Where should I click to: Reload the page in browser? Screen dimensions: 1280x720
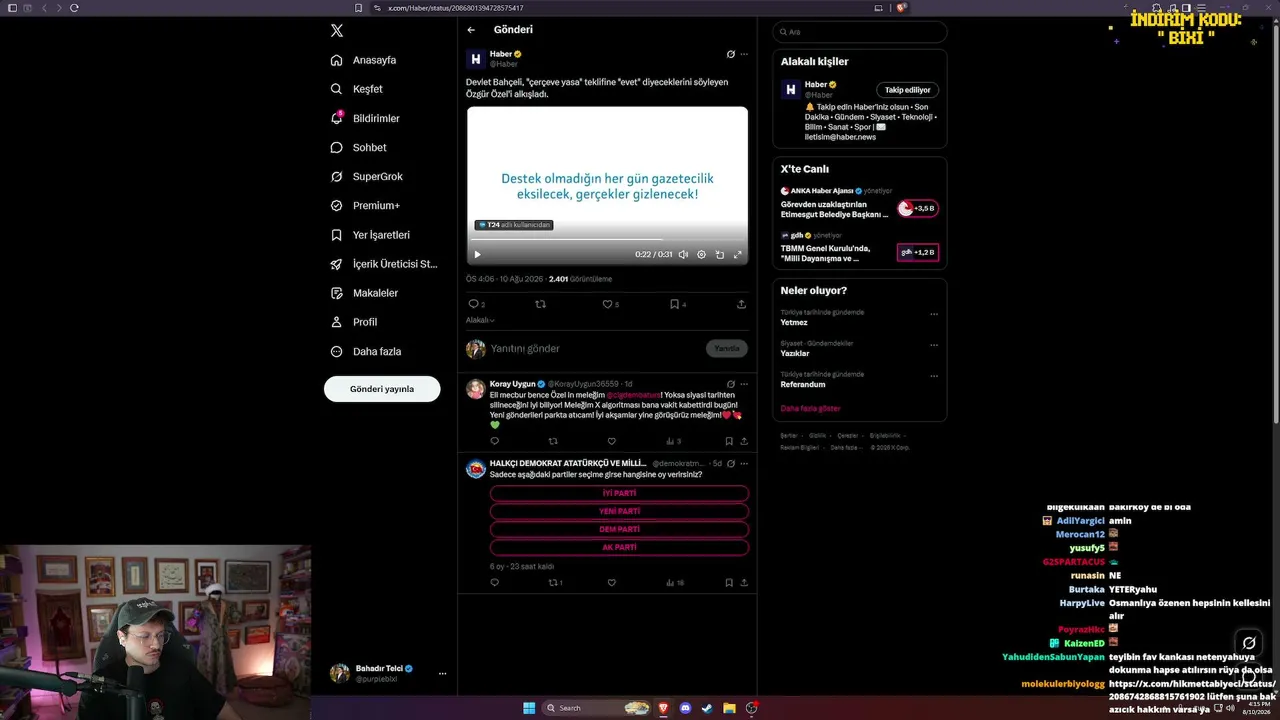pos(74,8)
